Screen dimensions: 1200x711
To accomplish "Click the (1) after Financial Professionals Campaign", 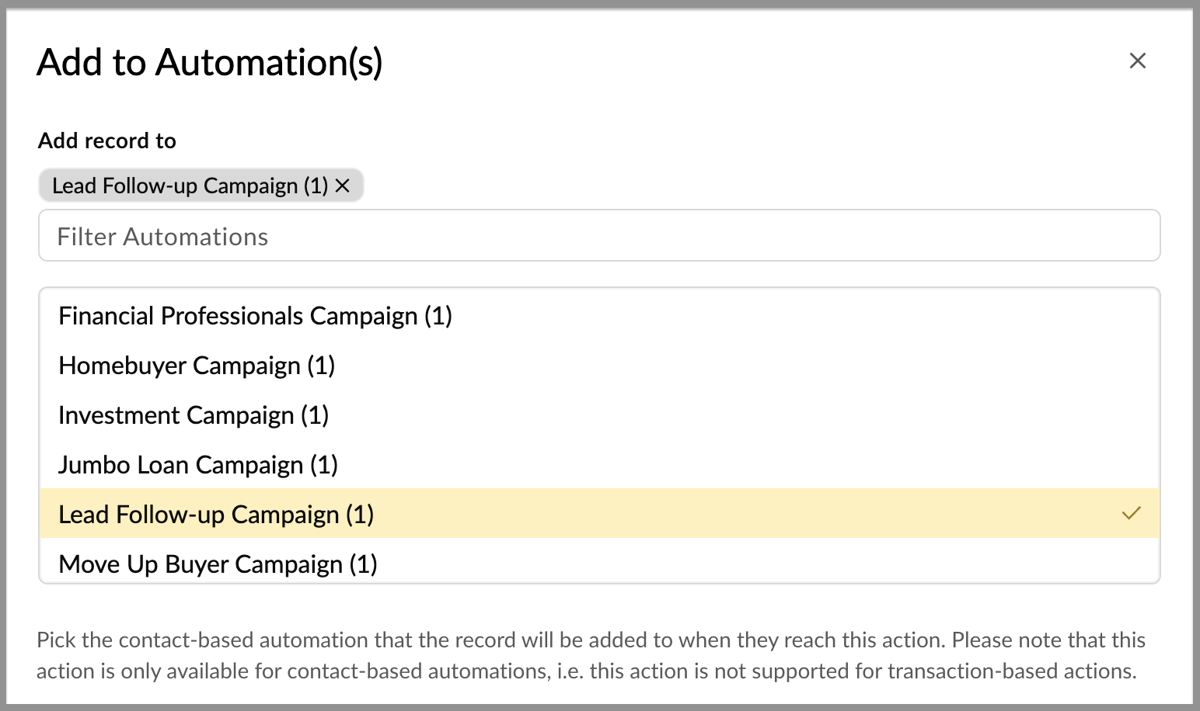I will 438,316.
